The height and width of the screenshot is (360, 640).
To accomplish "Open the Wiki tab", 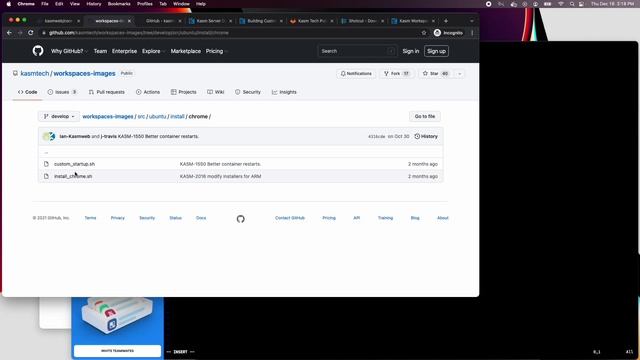I will [216, 92].
